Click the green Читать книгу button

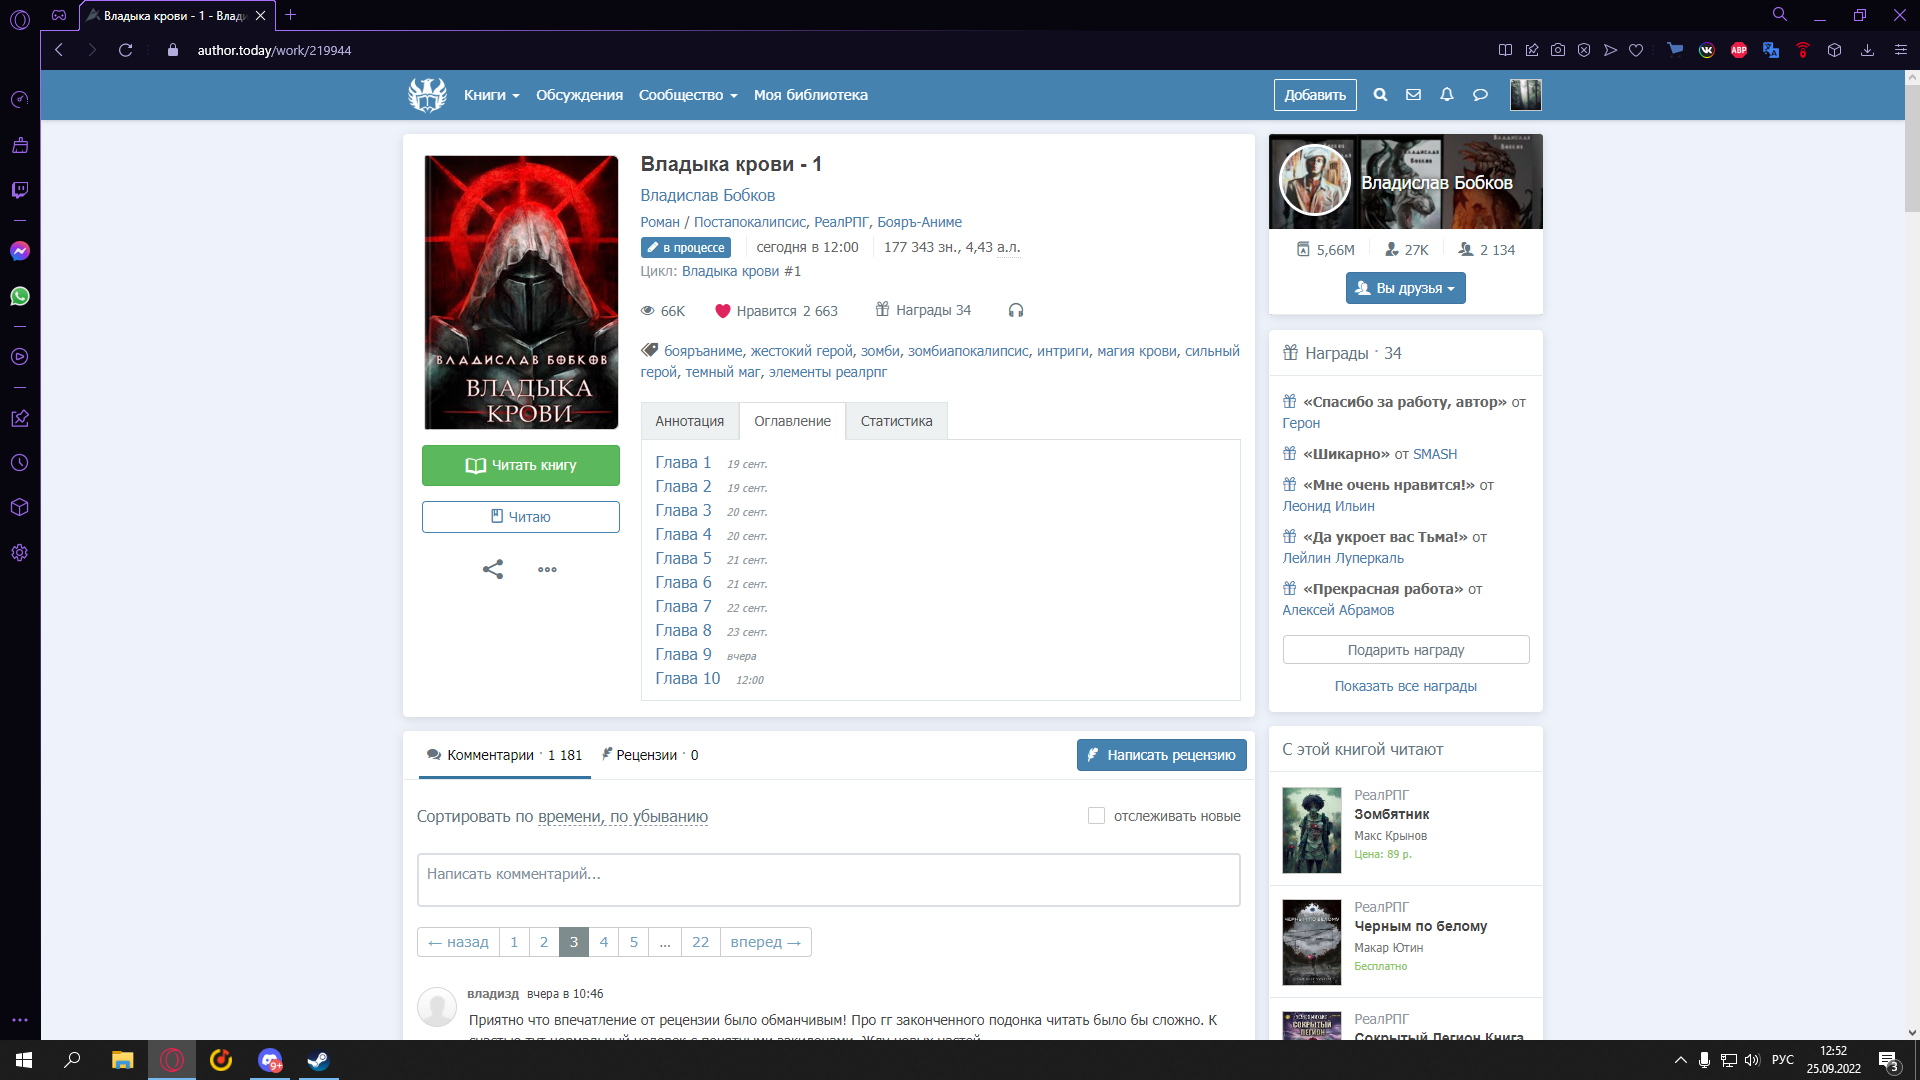point(520,465)
